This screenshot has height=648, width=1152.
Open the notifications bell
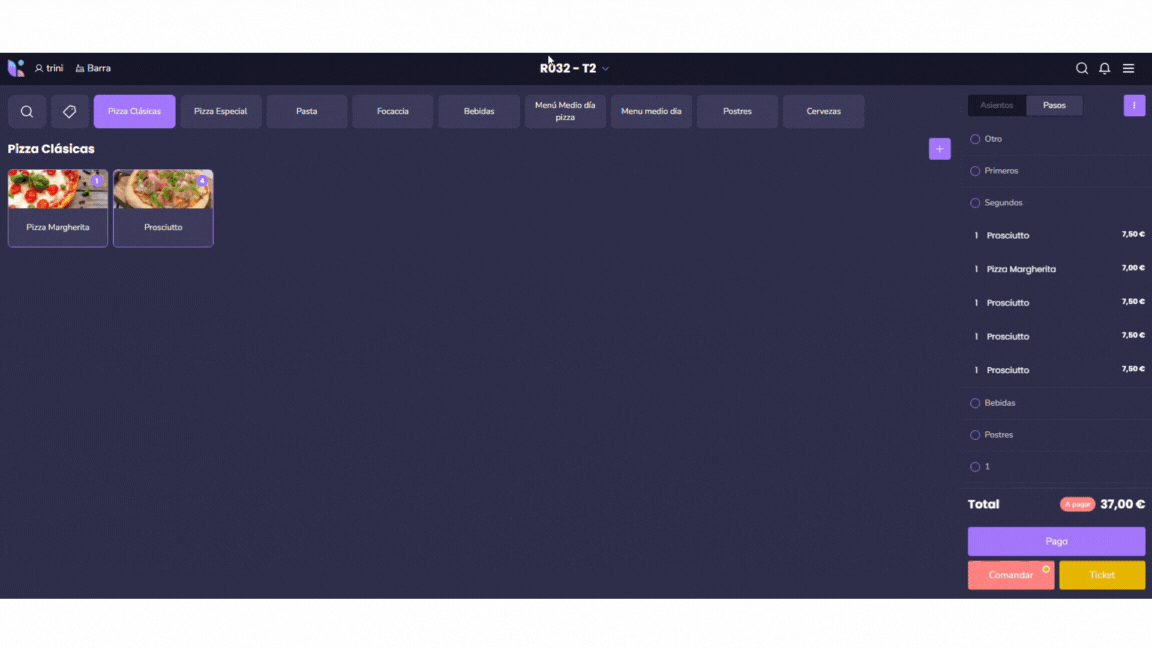(1104, 69)
